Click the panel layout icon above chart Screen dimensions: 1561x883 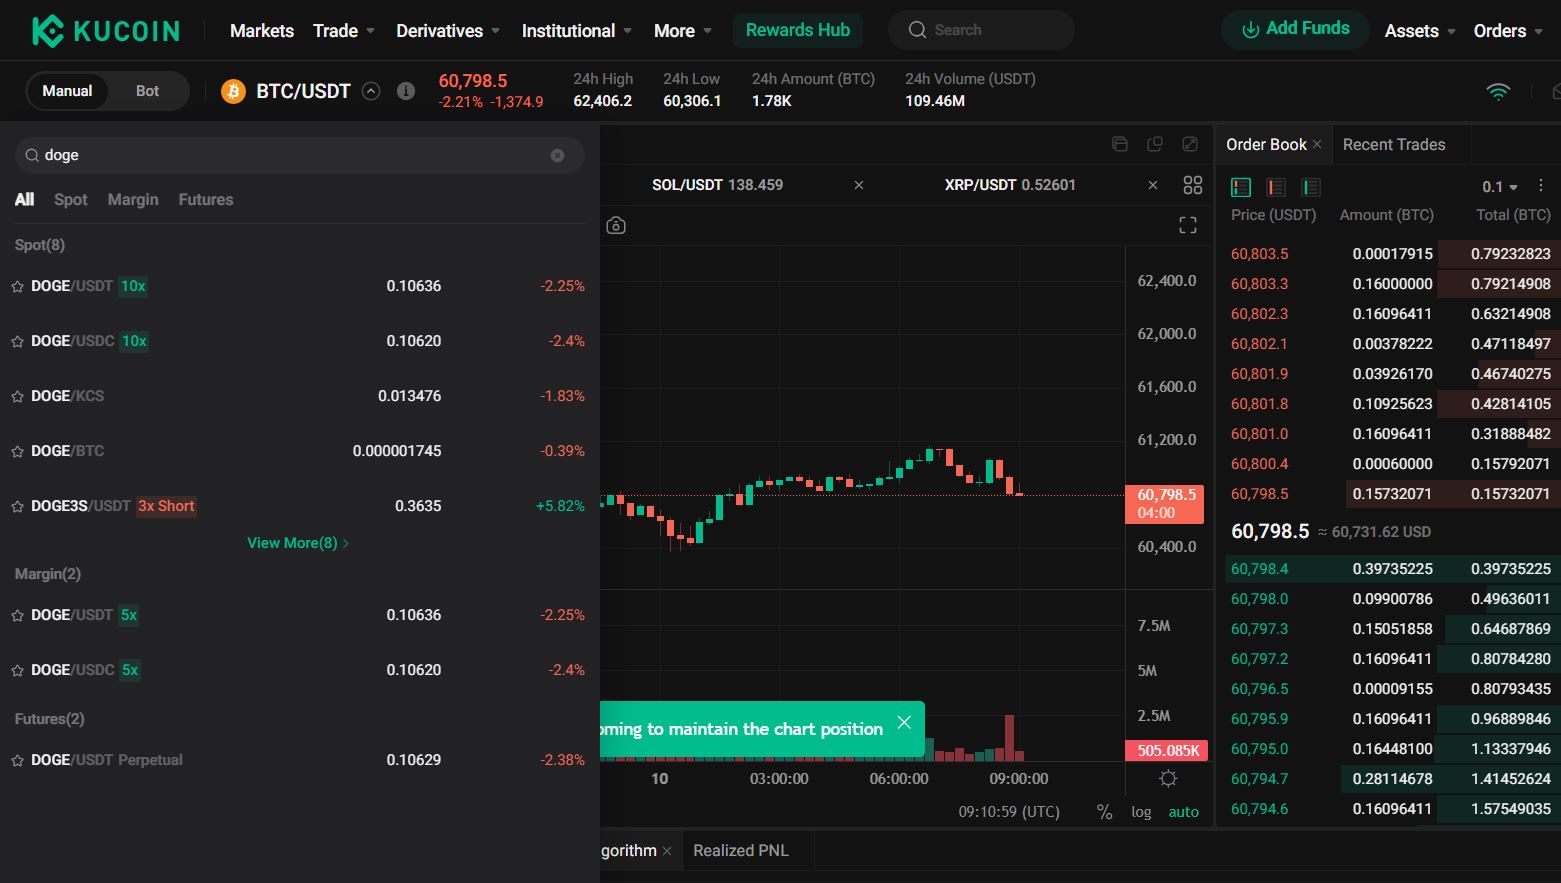1120,144
